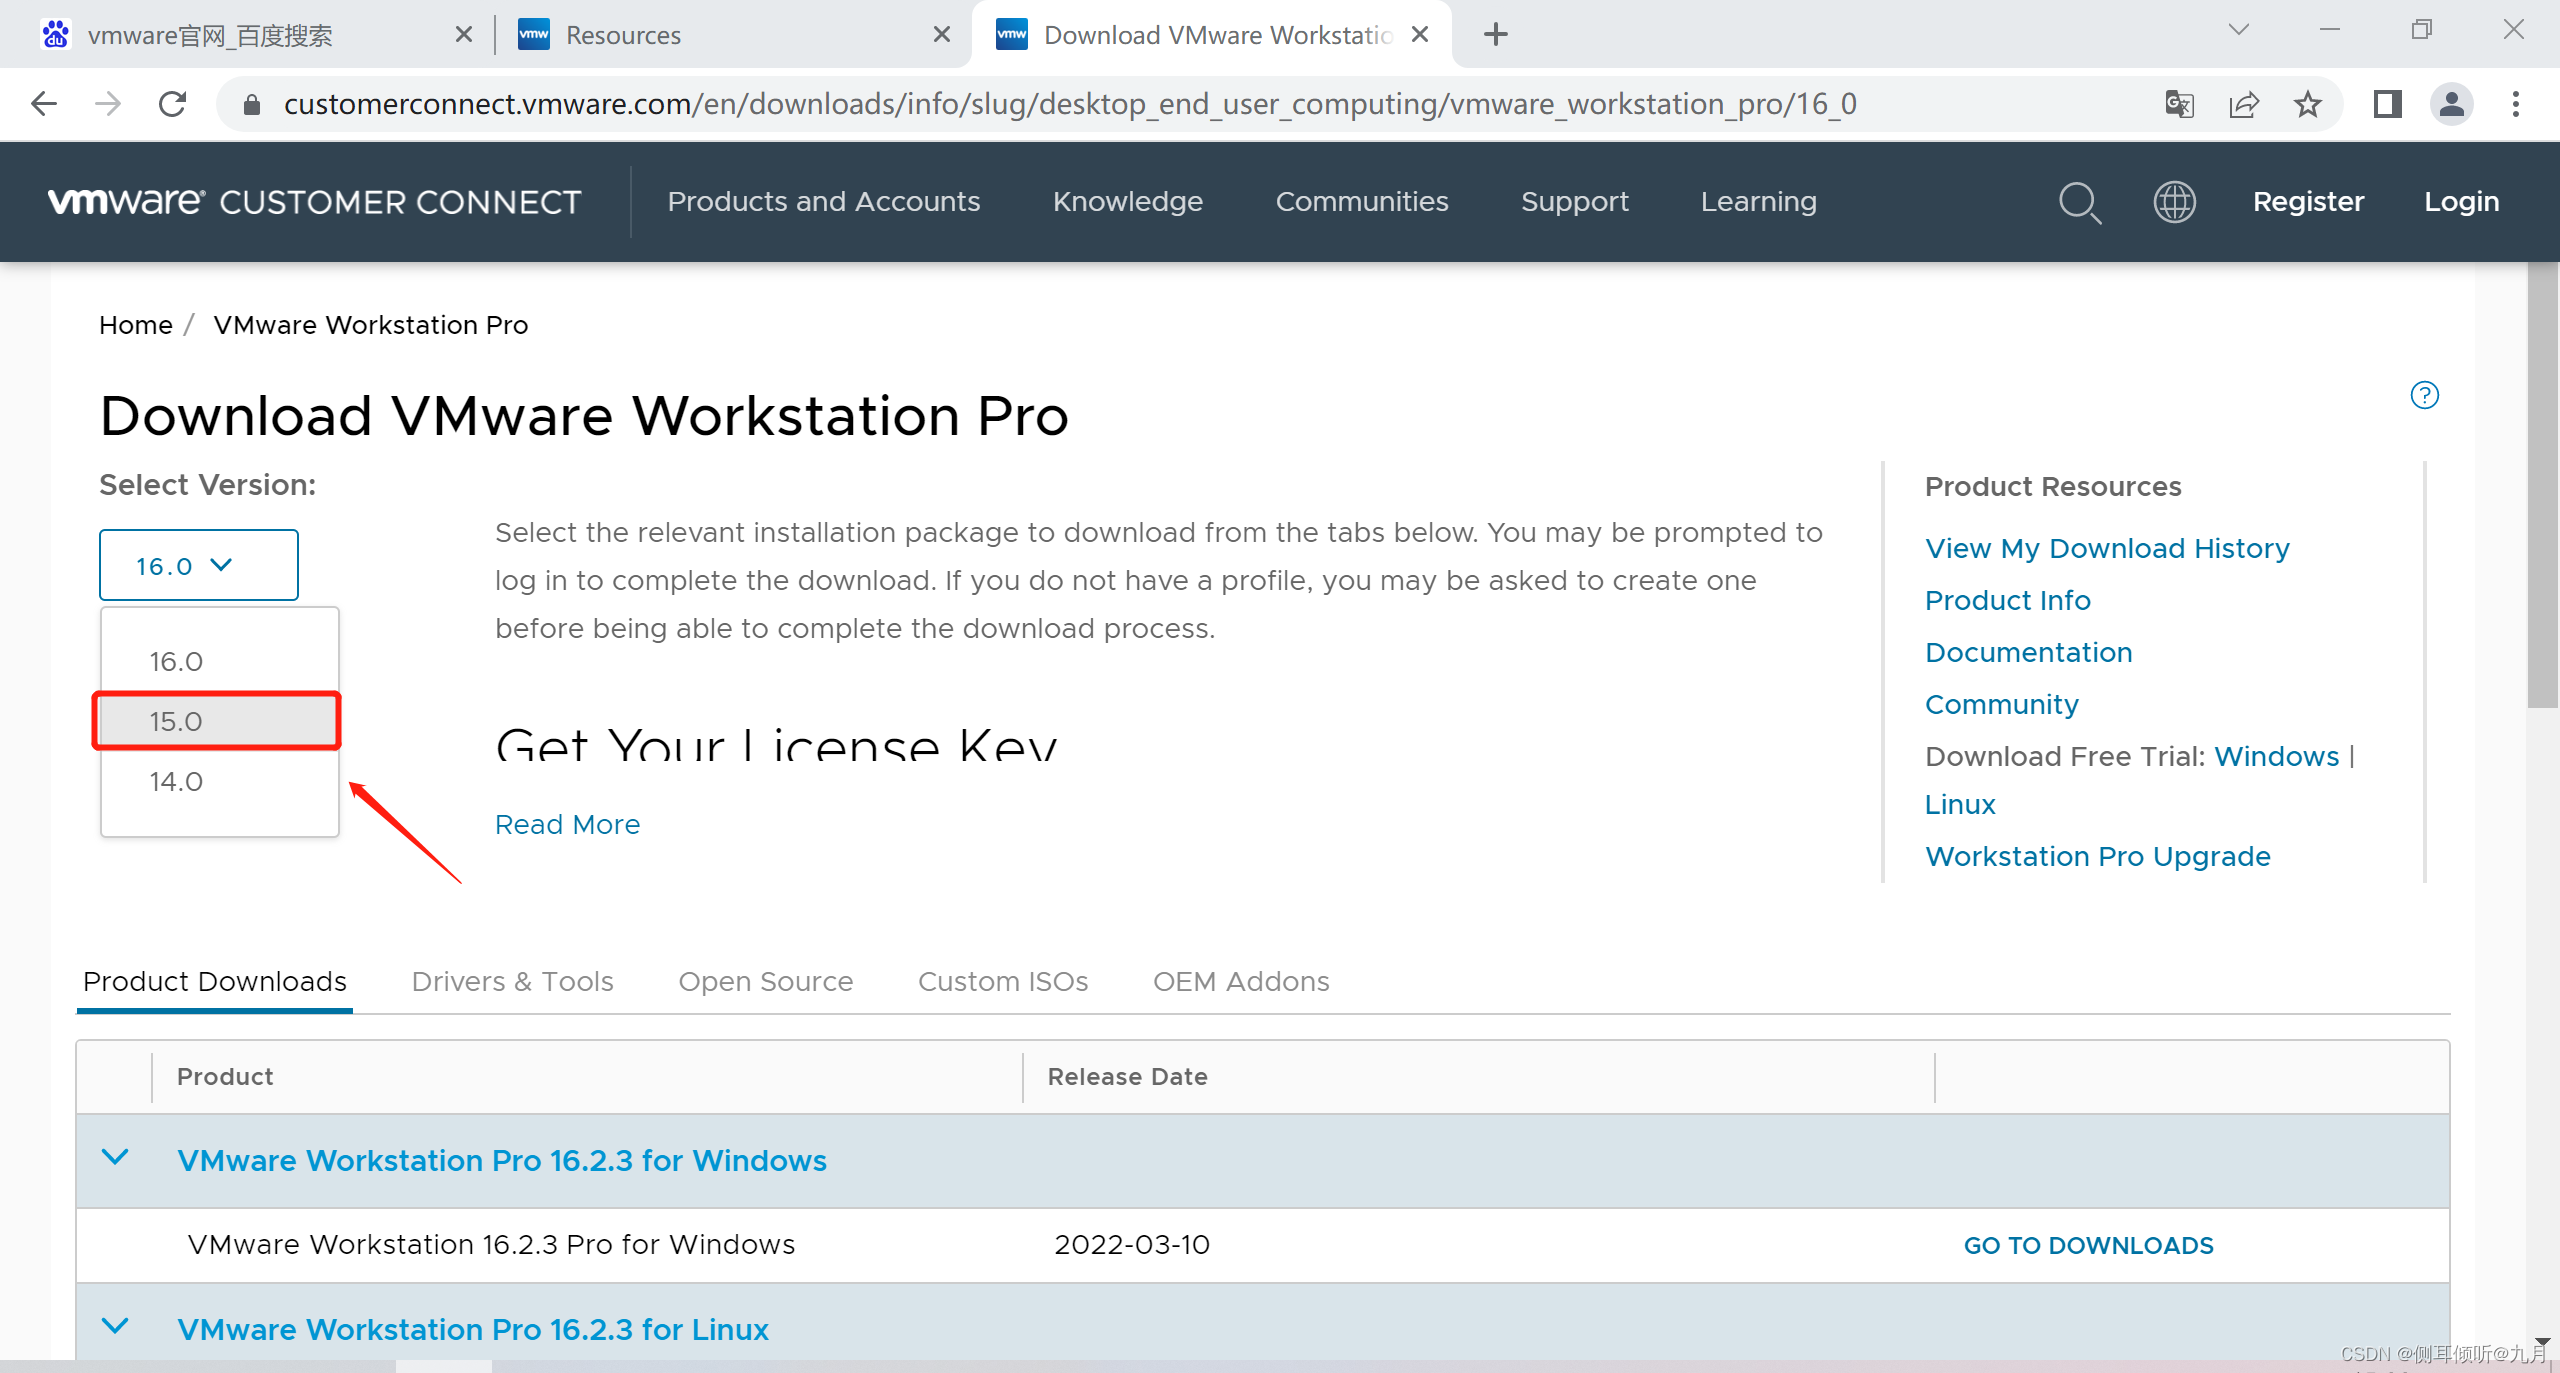
Task: Switch to Drivers & Tools tab
Action: (513, 982)
